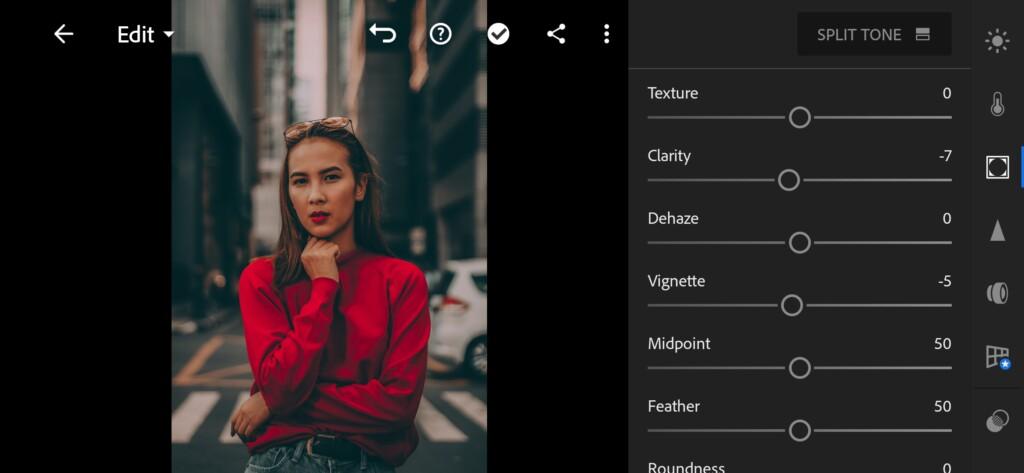Adjust the Feather slider handle

[799, 431]
